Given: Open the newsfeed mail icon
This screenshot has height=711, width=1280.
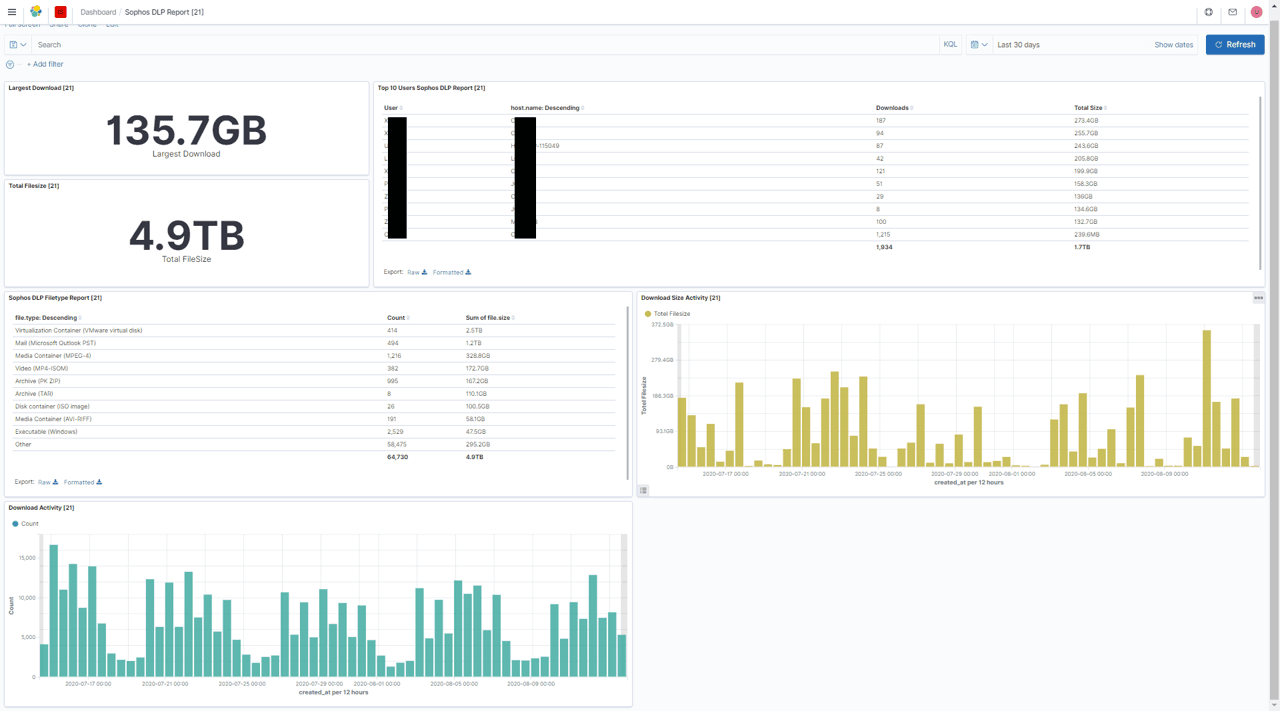Looking at the screenshot, I should click(1232, 12).
